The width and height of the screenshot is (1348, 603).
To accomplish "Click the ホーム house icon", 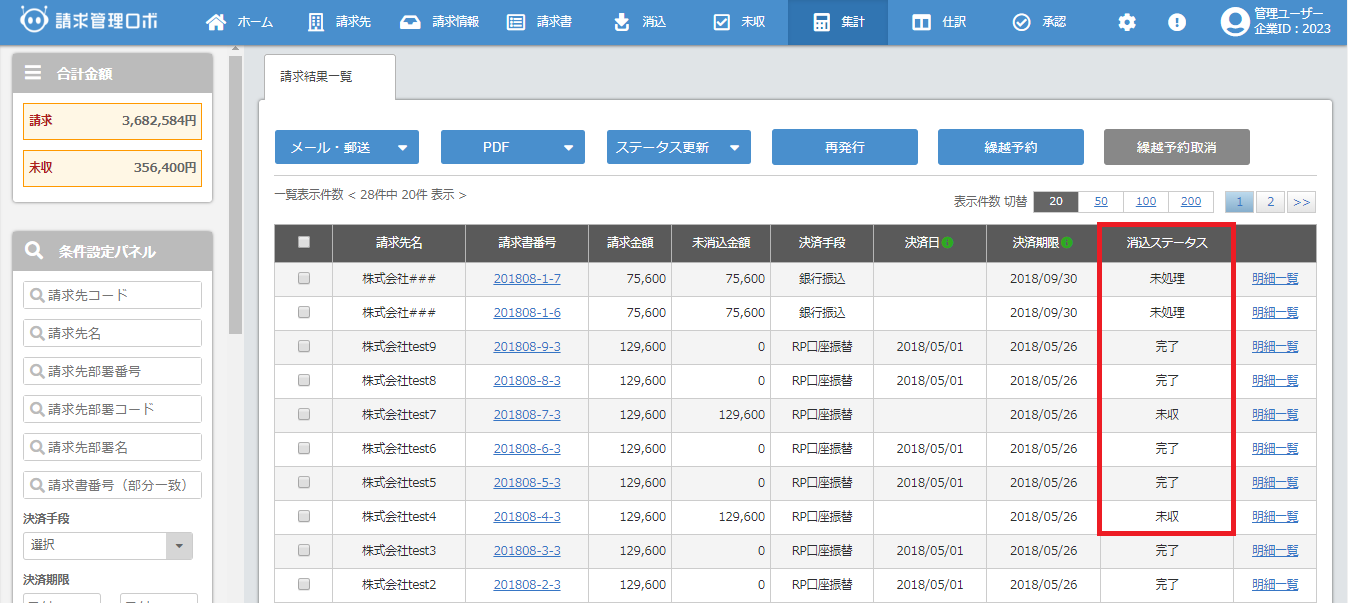I will [x=216, y=22].
